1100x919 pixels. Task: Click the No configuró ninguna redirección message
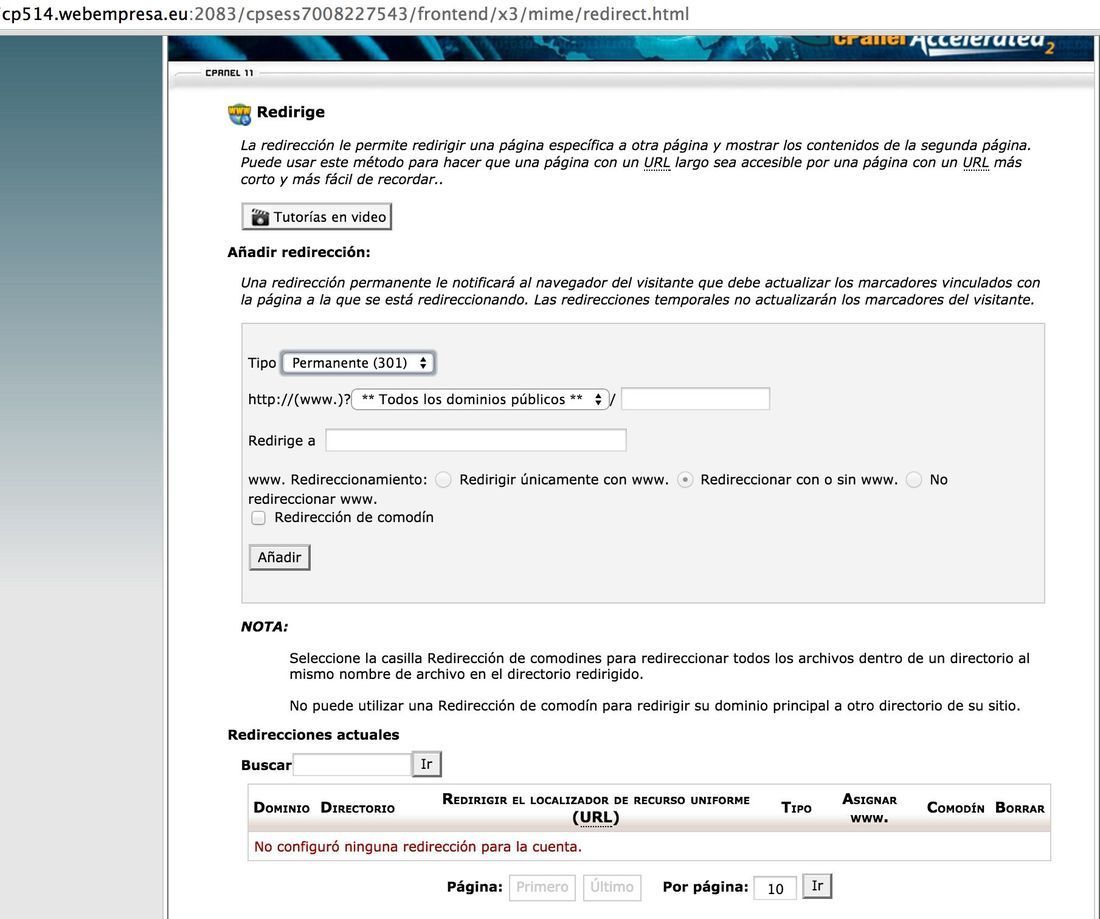(x=418, y=847)
